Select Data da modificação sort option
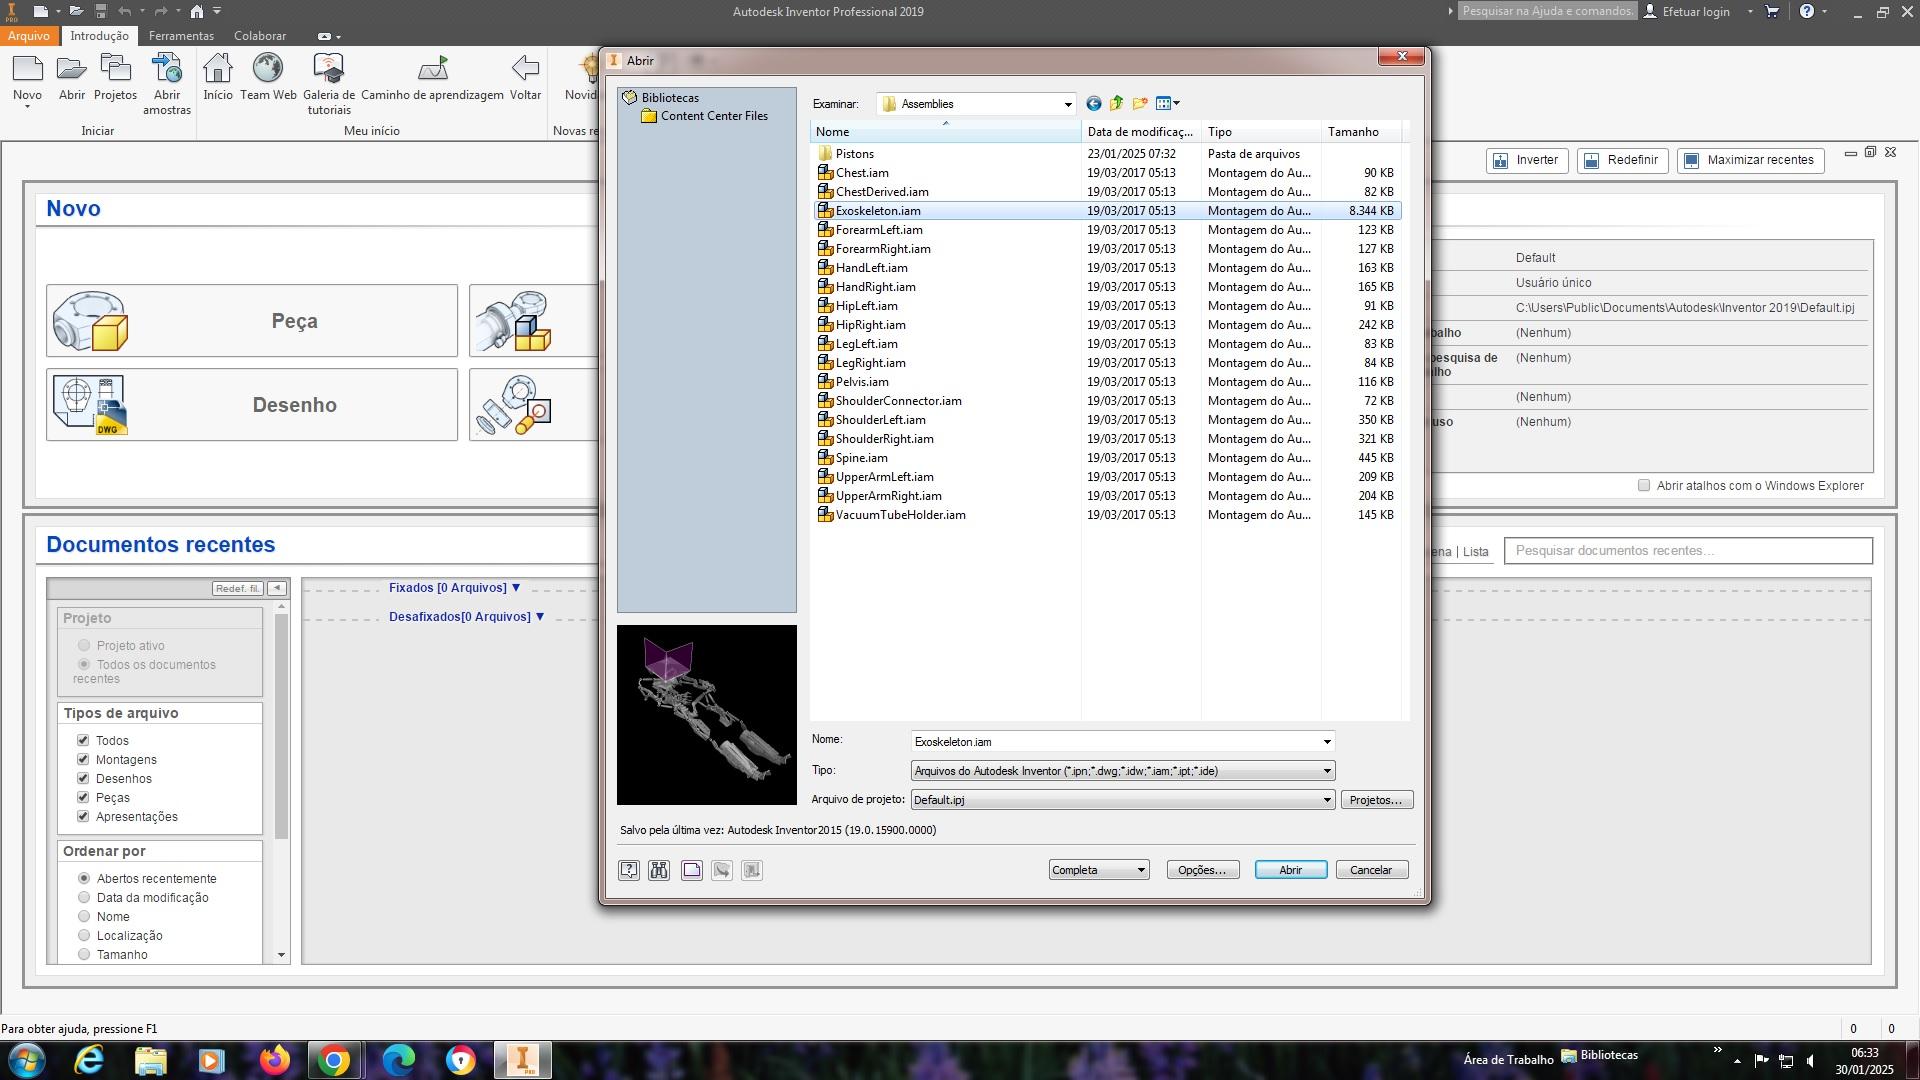The image size is (1920, 1080). tap(84, 898)
